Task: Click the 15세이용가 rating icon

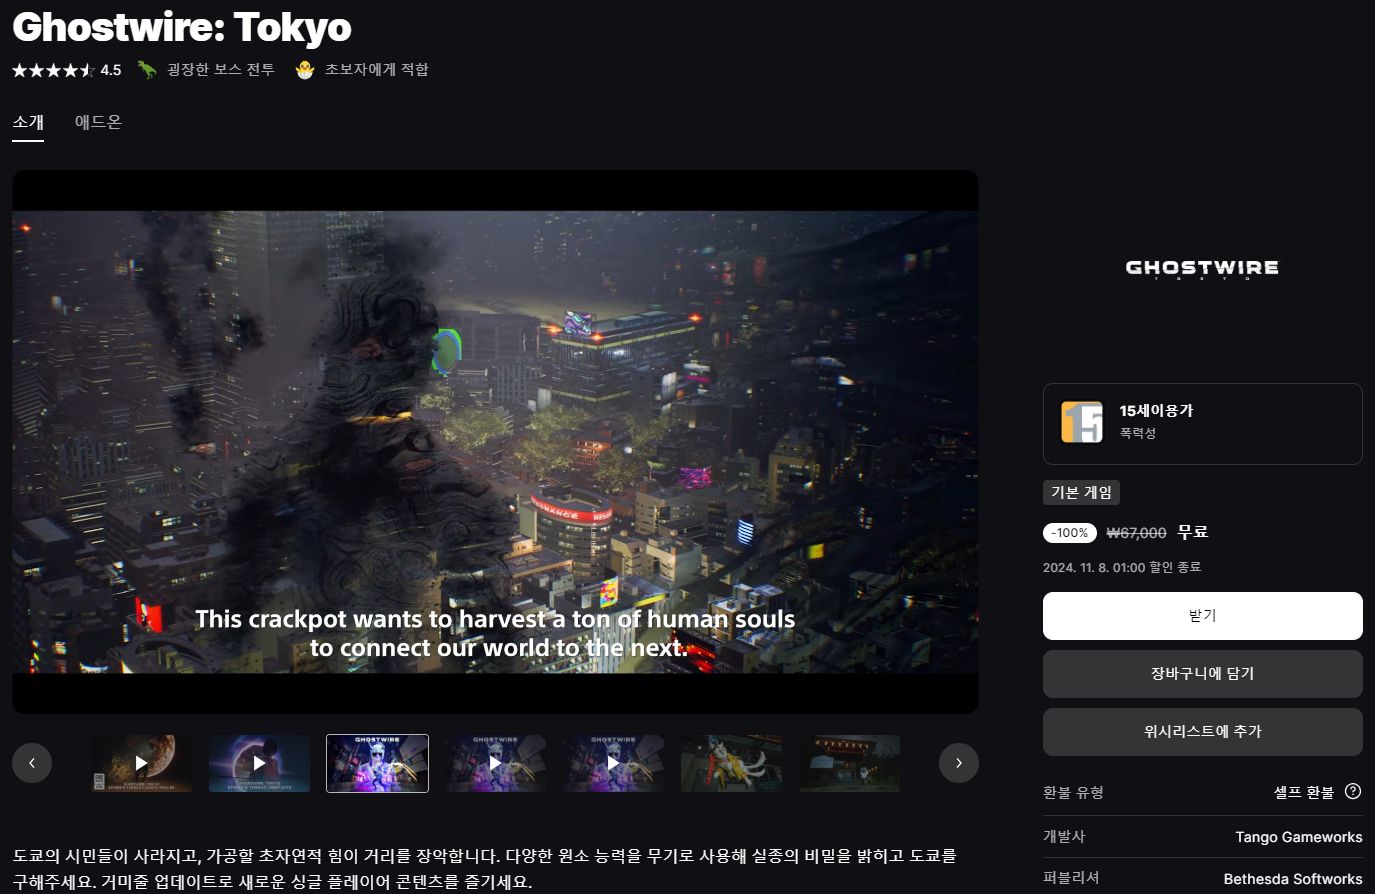Action: (1082, 422)
